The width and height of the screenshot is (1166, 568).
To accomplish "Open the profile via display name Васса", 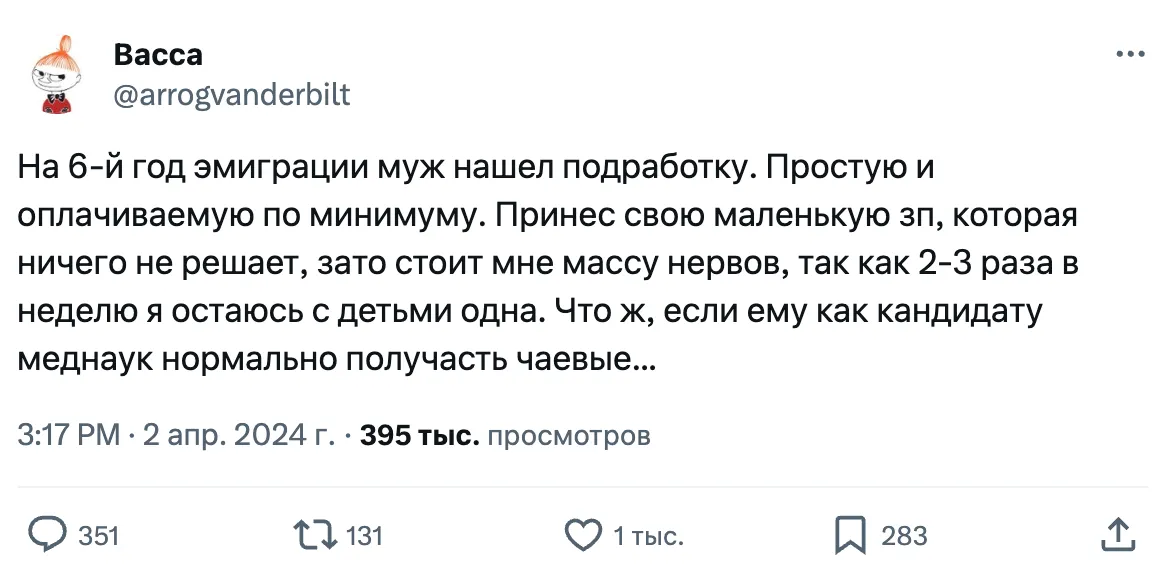I will coord(158,55).
